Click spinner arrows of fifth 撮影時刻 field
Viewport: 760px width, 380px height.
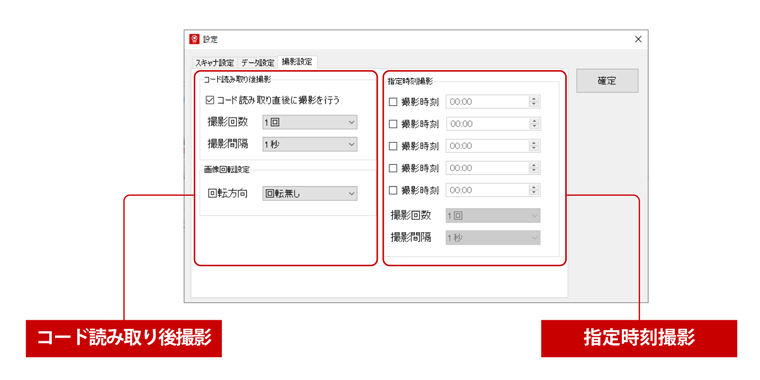click(x=535, y=190)
